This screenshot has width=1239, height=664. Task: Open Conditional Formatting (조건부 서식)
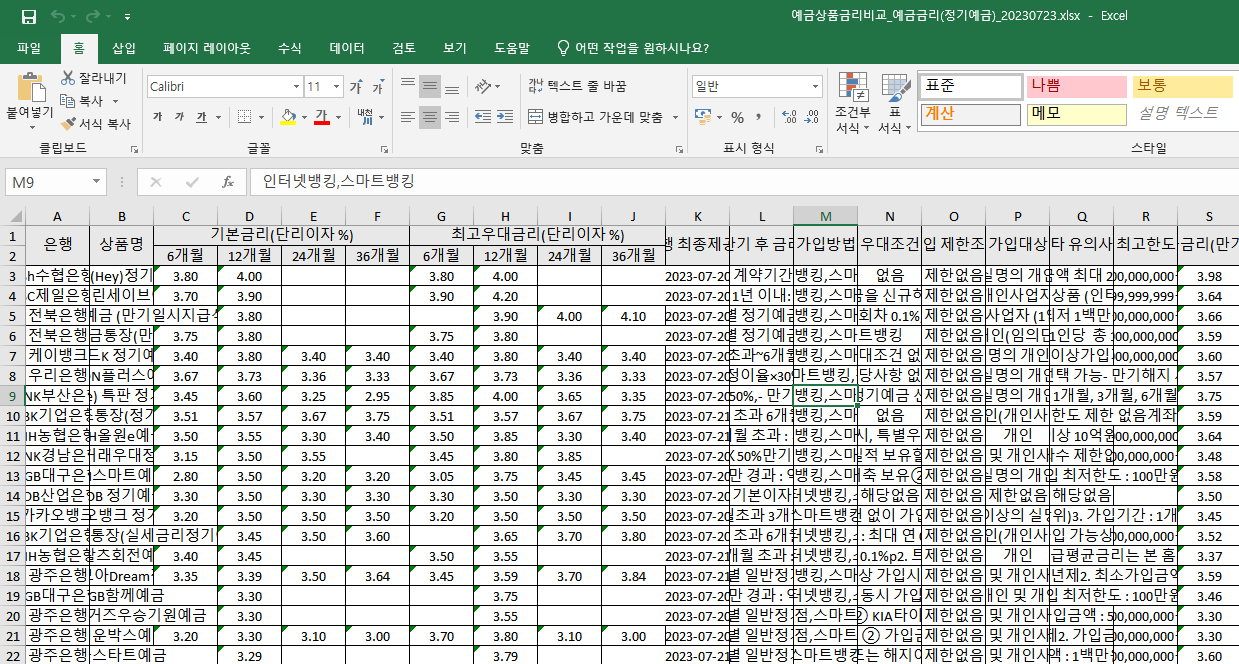point(853,103)
